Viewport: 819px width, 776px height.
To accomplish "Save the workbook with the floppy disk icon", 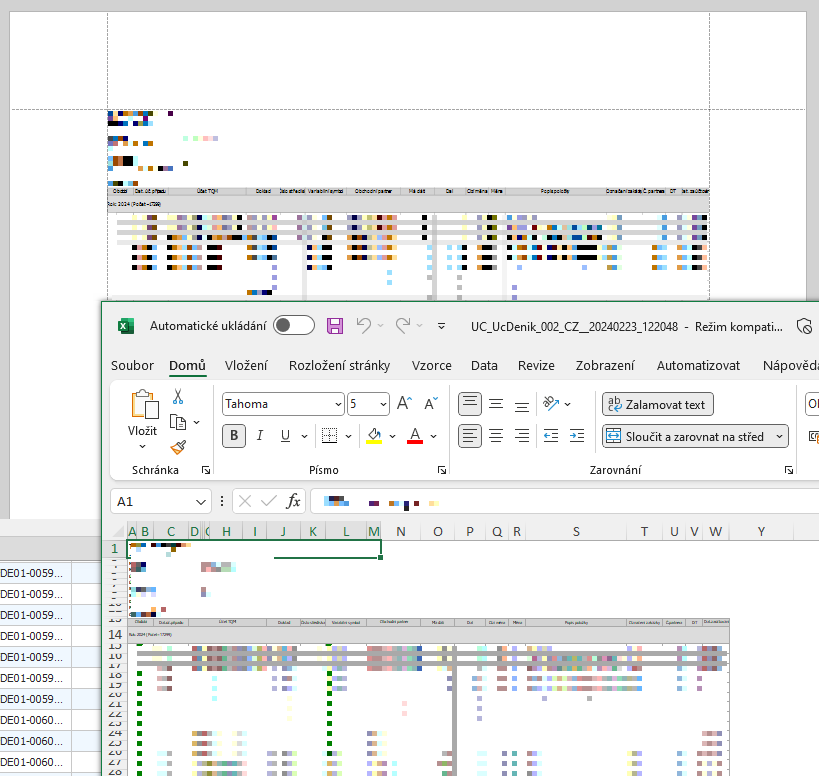I will (x=335, y=326).
